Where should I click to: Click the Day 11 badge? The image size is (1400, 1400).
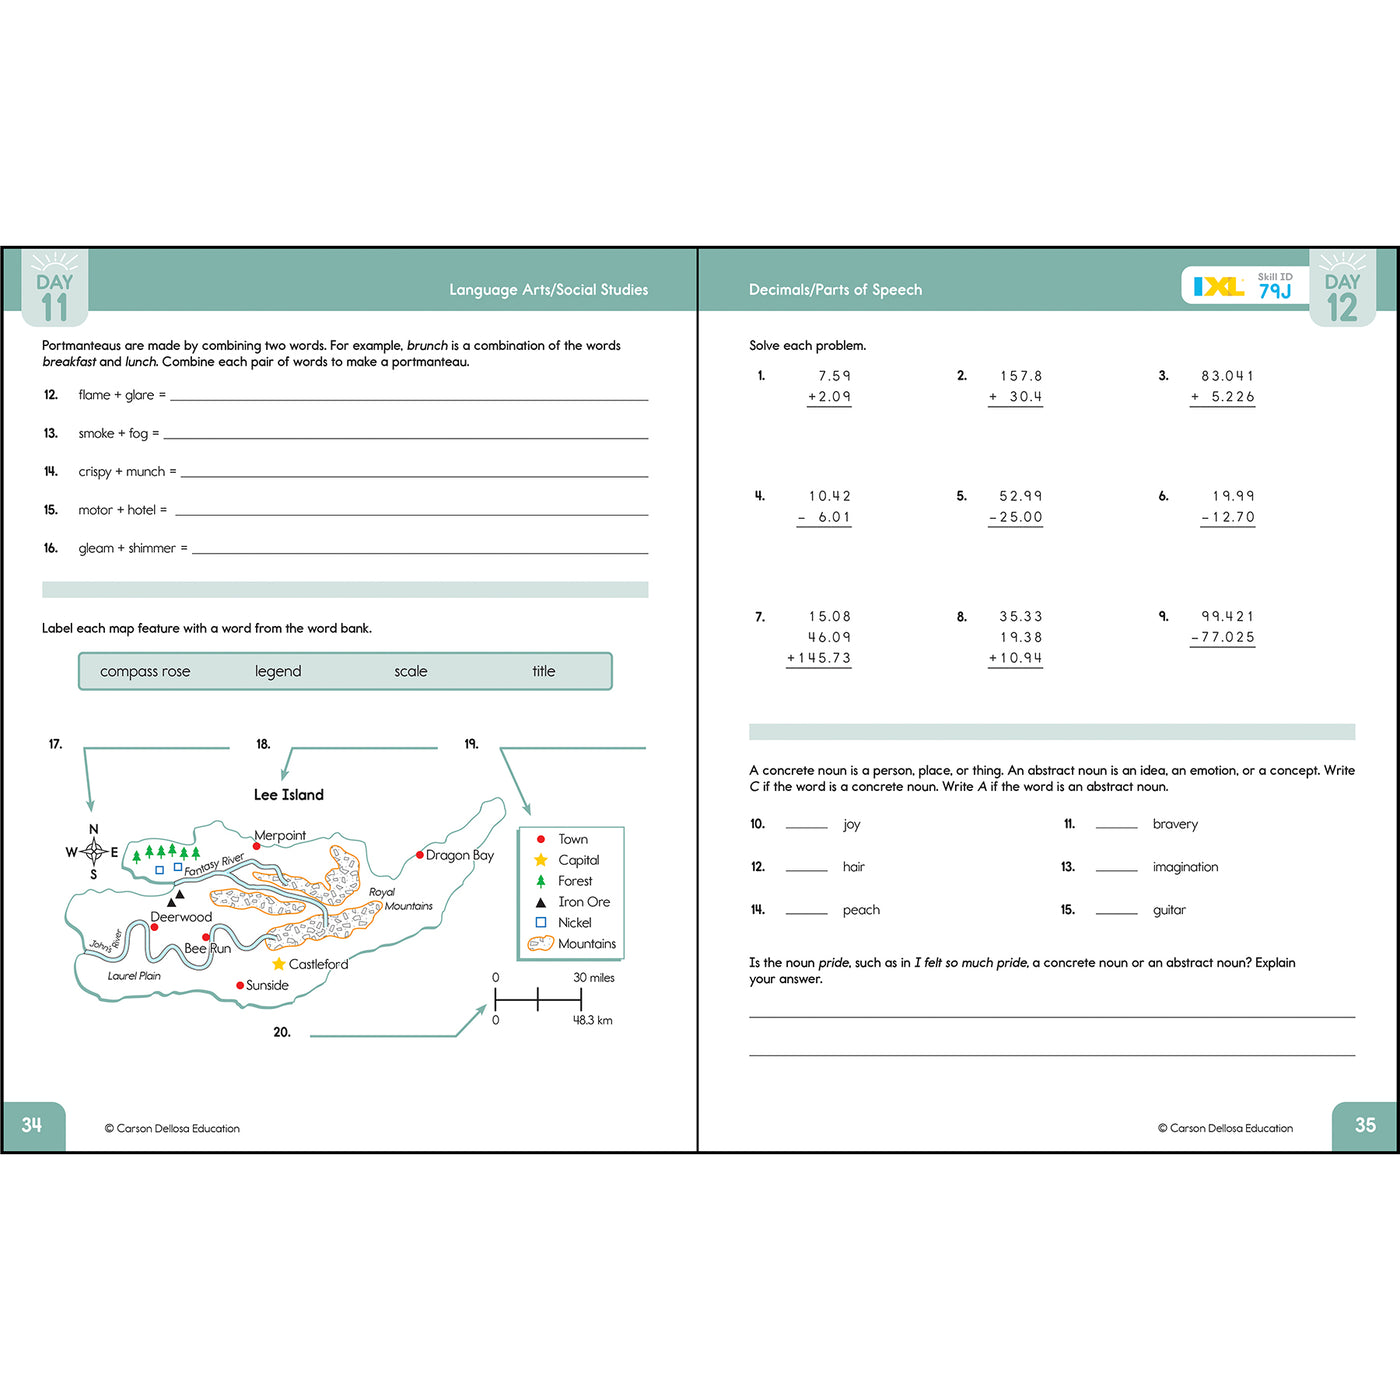coord(55,288)
